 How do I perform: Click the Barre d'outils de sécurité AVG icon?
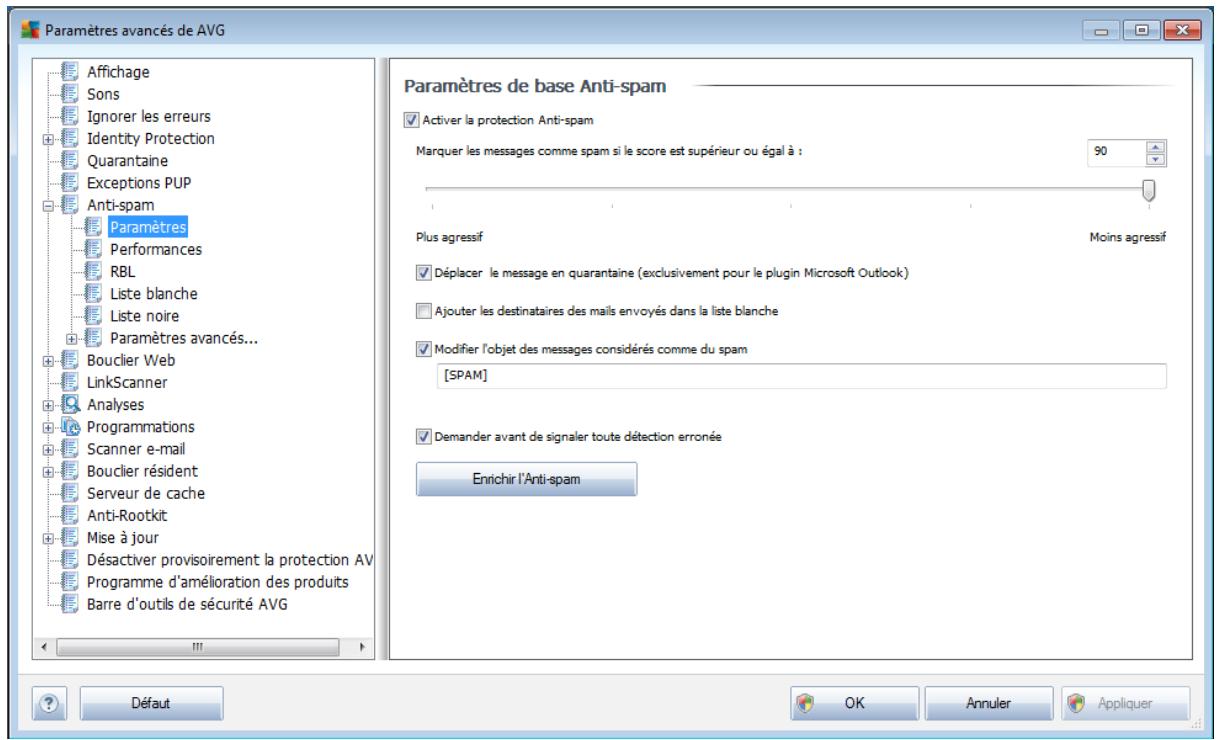(70, 602)
